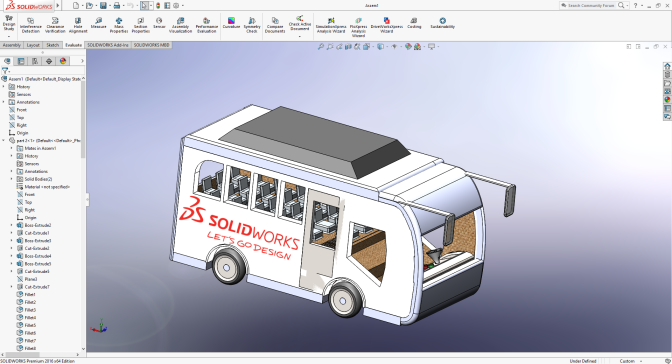
Task: Run the Hole Alignment check
Action: (78, 25)
